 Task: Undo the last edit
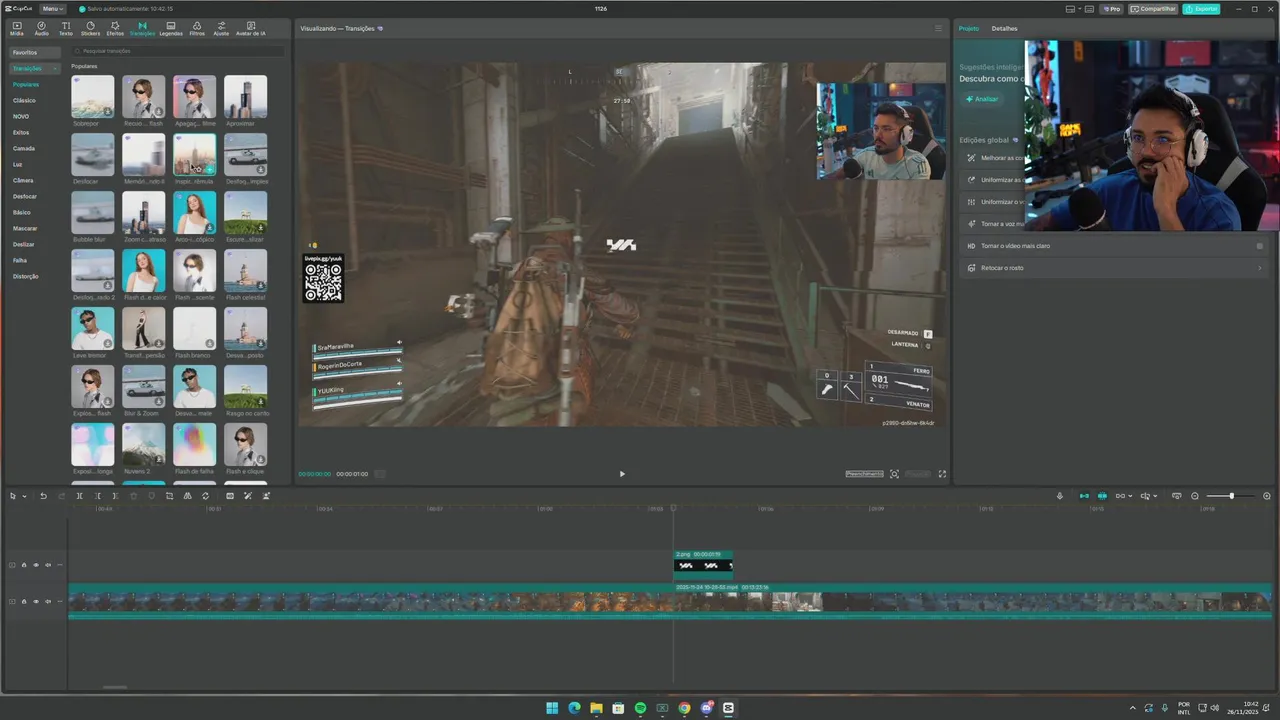point(43,496)
